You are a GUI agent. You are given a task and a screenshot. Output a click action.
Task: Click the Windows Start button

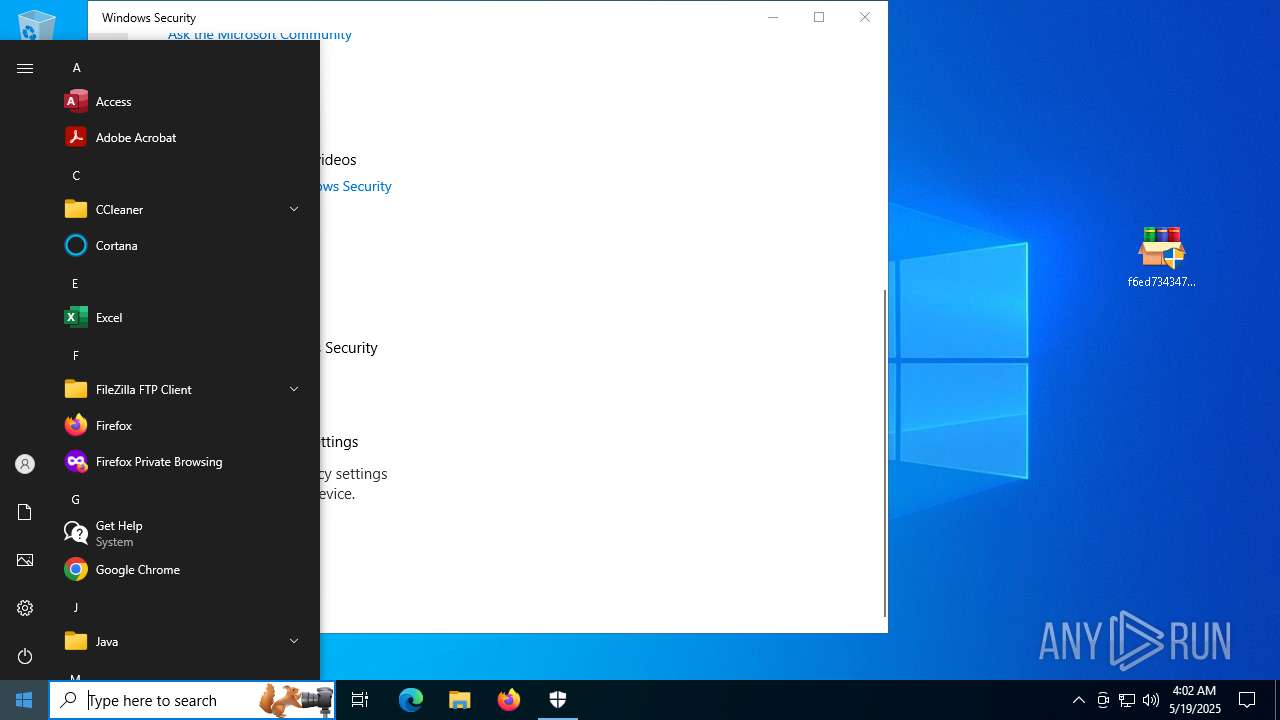coord(24,700)
